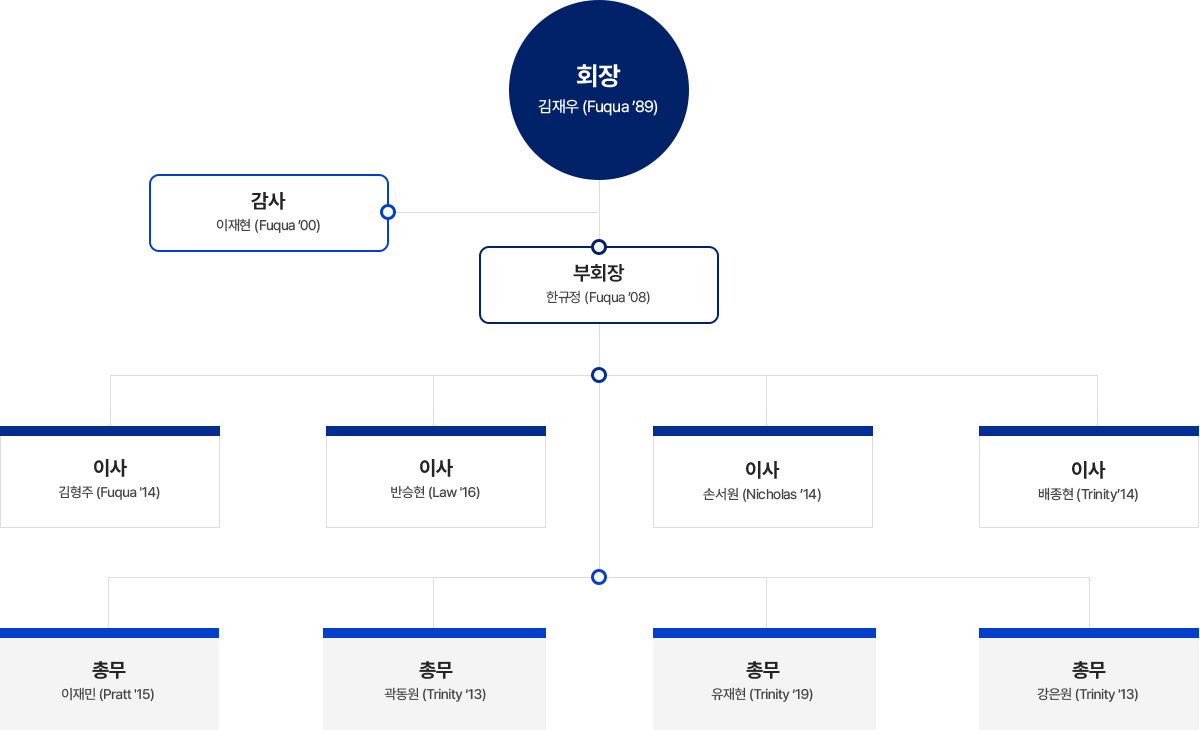Click the connector dot above the 부회장 box
This screenshot has height=730, width=1200.
599,247
